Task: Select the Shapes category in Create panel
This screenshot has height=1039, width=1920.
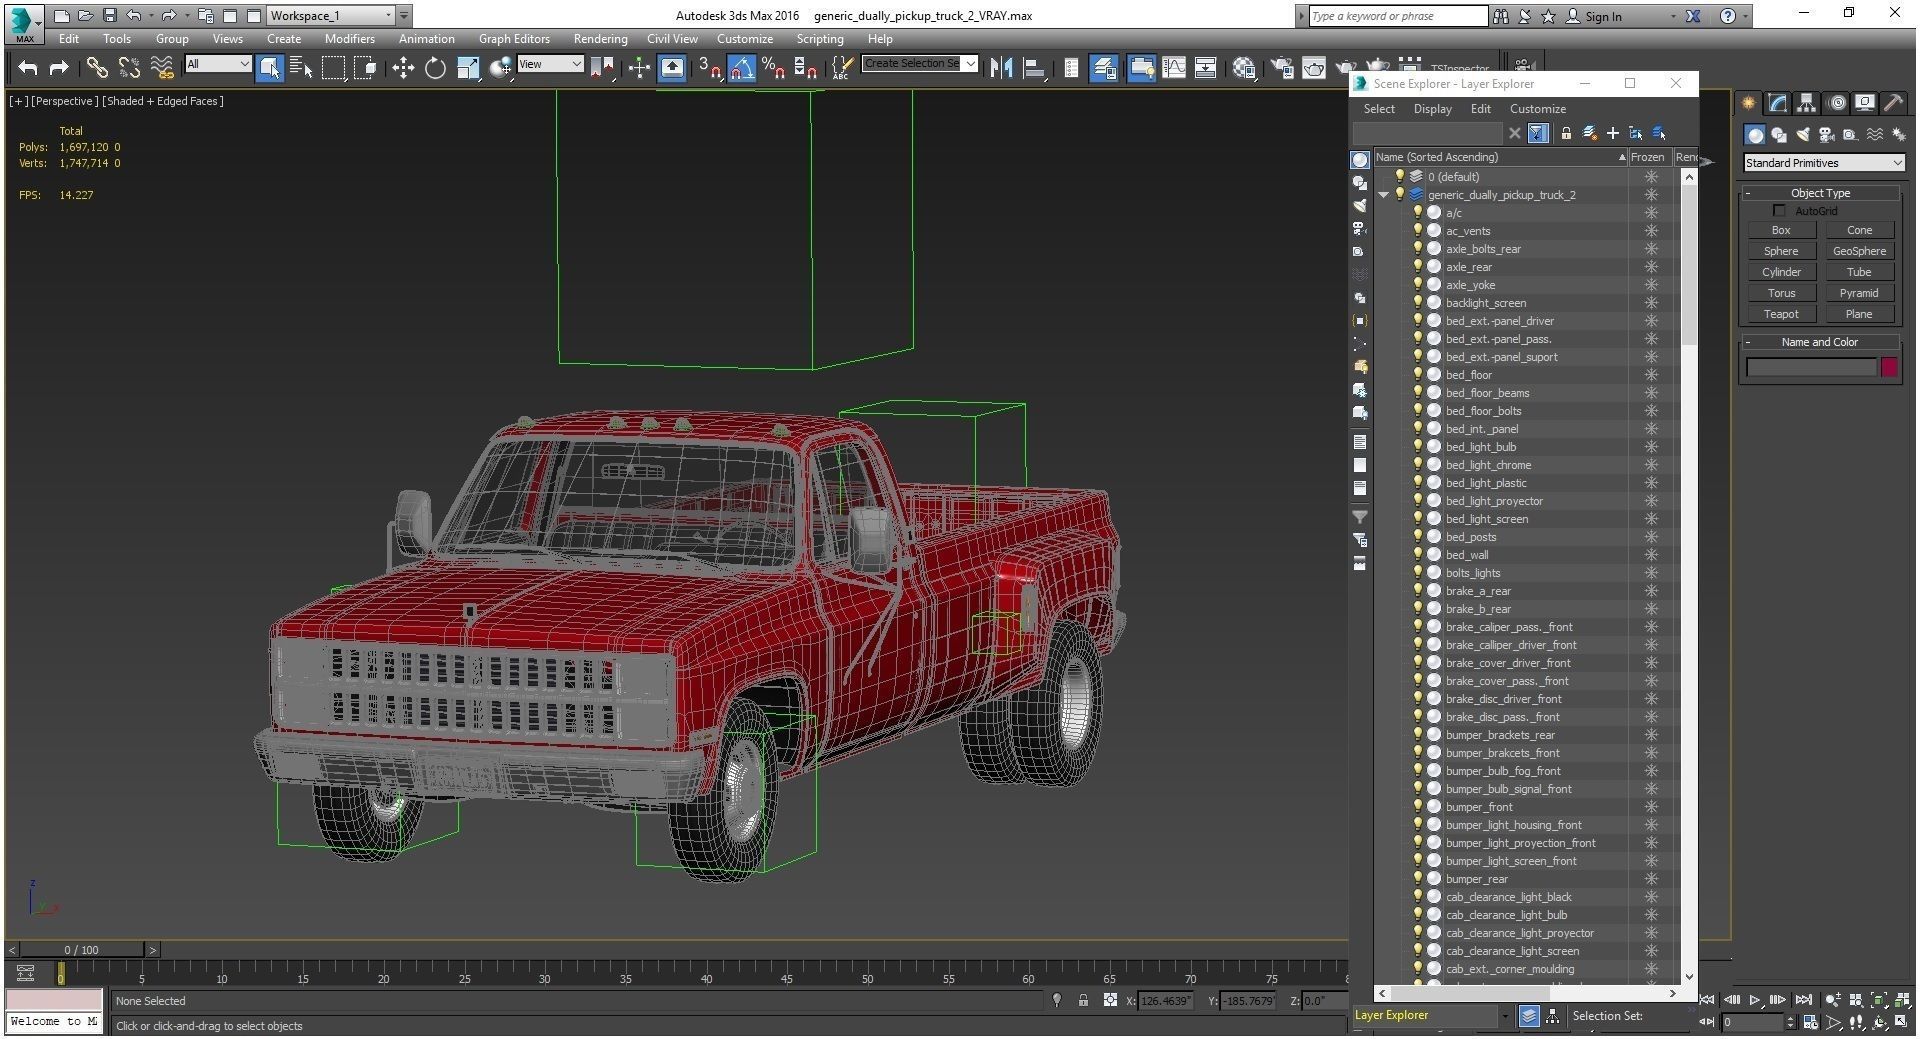Action: (1778, 134)
